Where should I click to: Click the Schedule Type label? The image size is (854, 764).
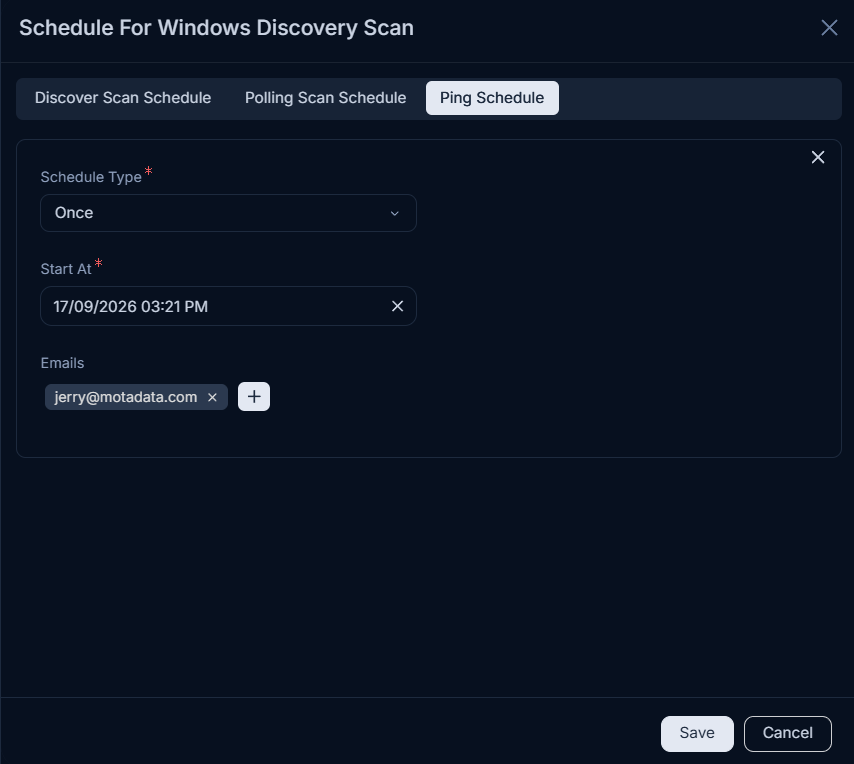(91, 177)
